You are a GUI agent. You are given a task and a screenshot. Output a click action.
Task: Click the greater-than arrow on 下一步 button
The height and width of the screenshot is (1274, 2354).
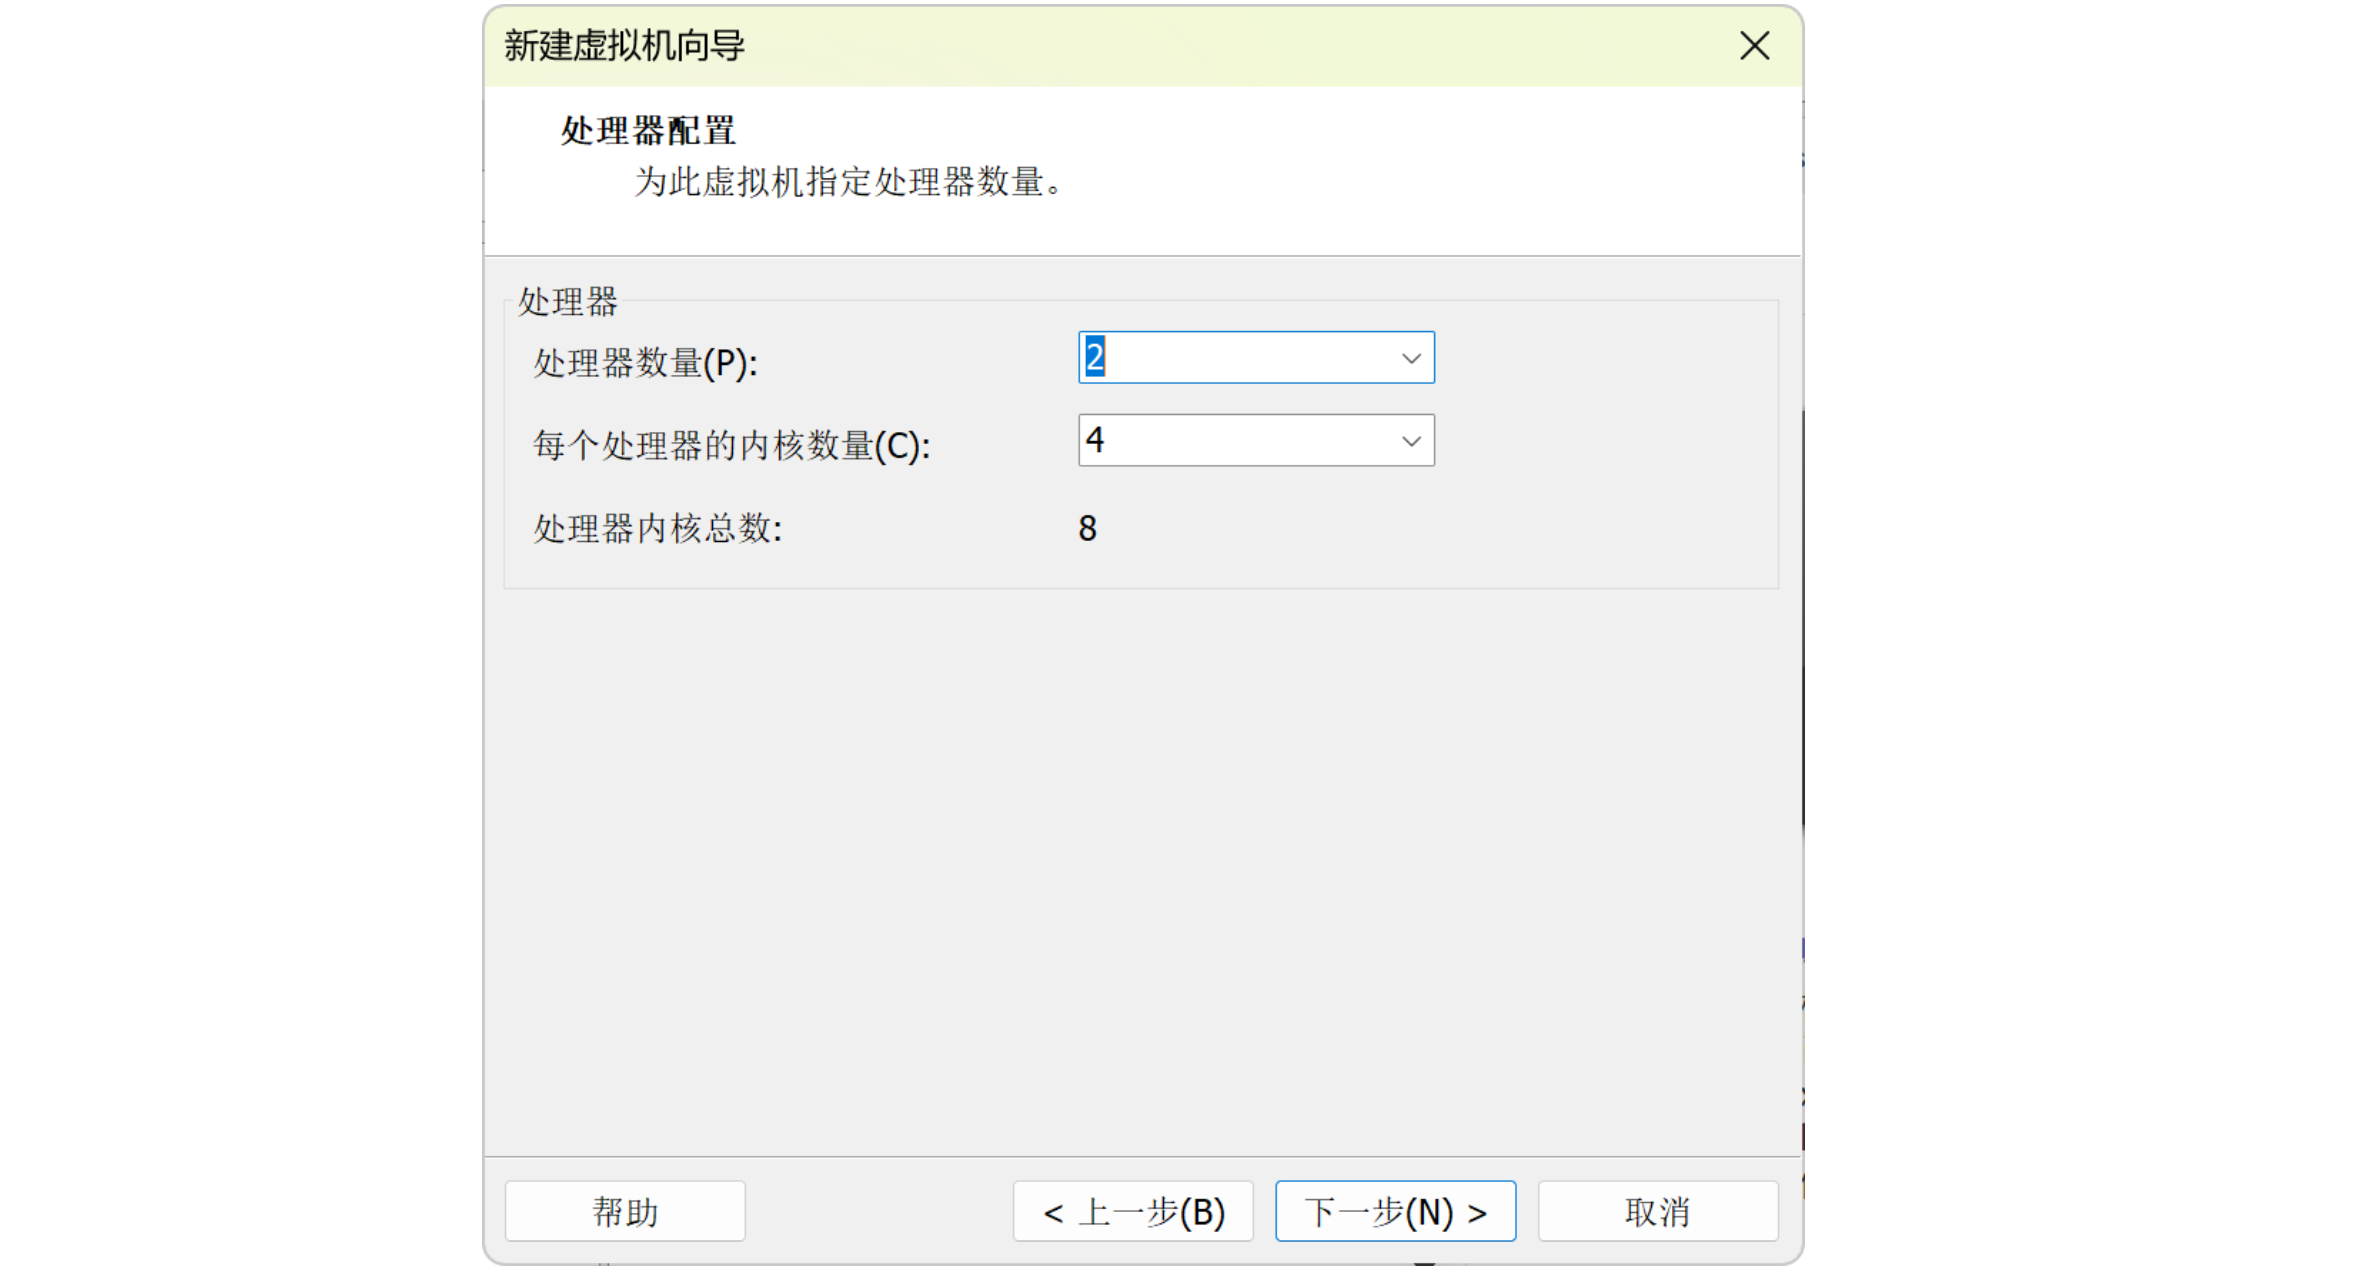(1477, 1214)
